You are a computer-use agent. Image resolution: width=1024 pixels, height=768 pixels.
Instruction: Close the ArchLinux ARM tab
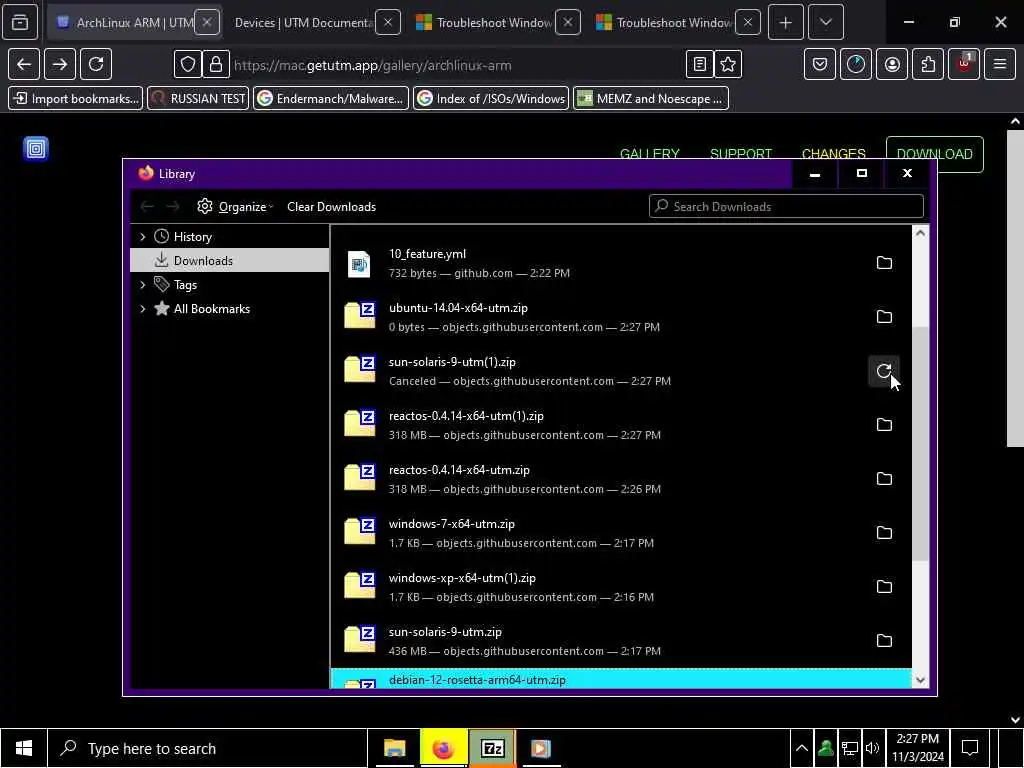pos(207,22)
